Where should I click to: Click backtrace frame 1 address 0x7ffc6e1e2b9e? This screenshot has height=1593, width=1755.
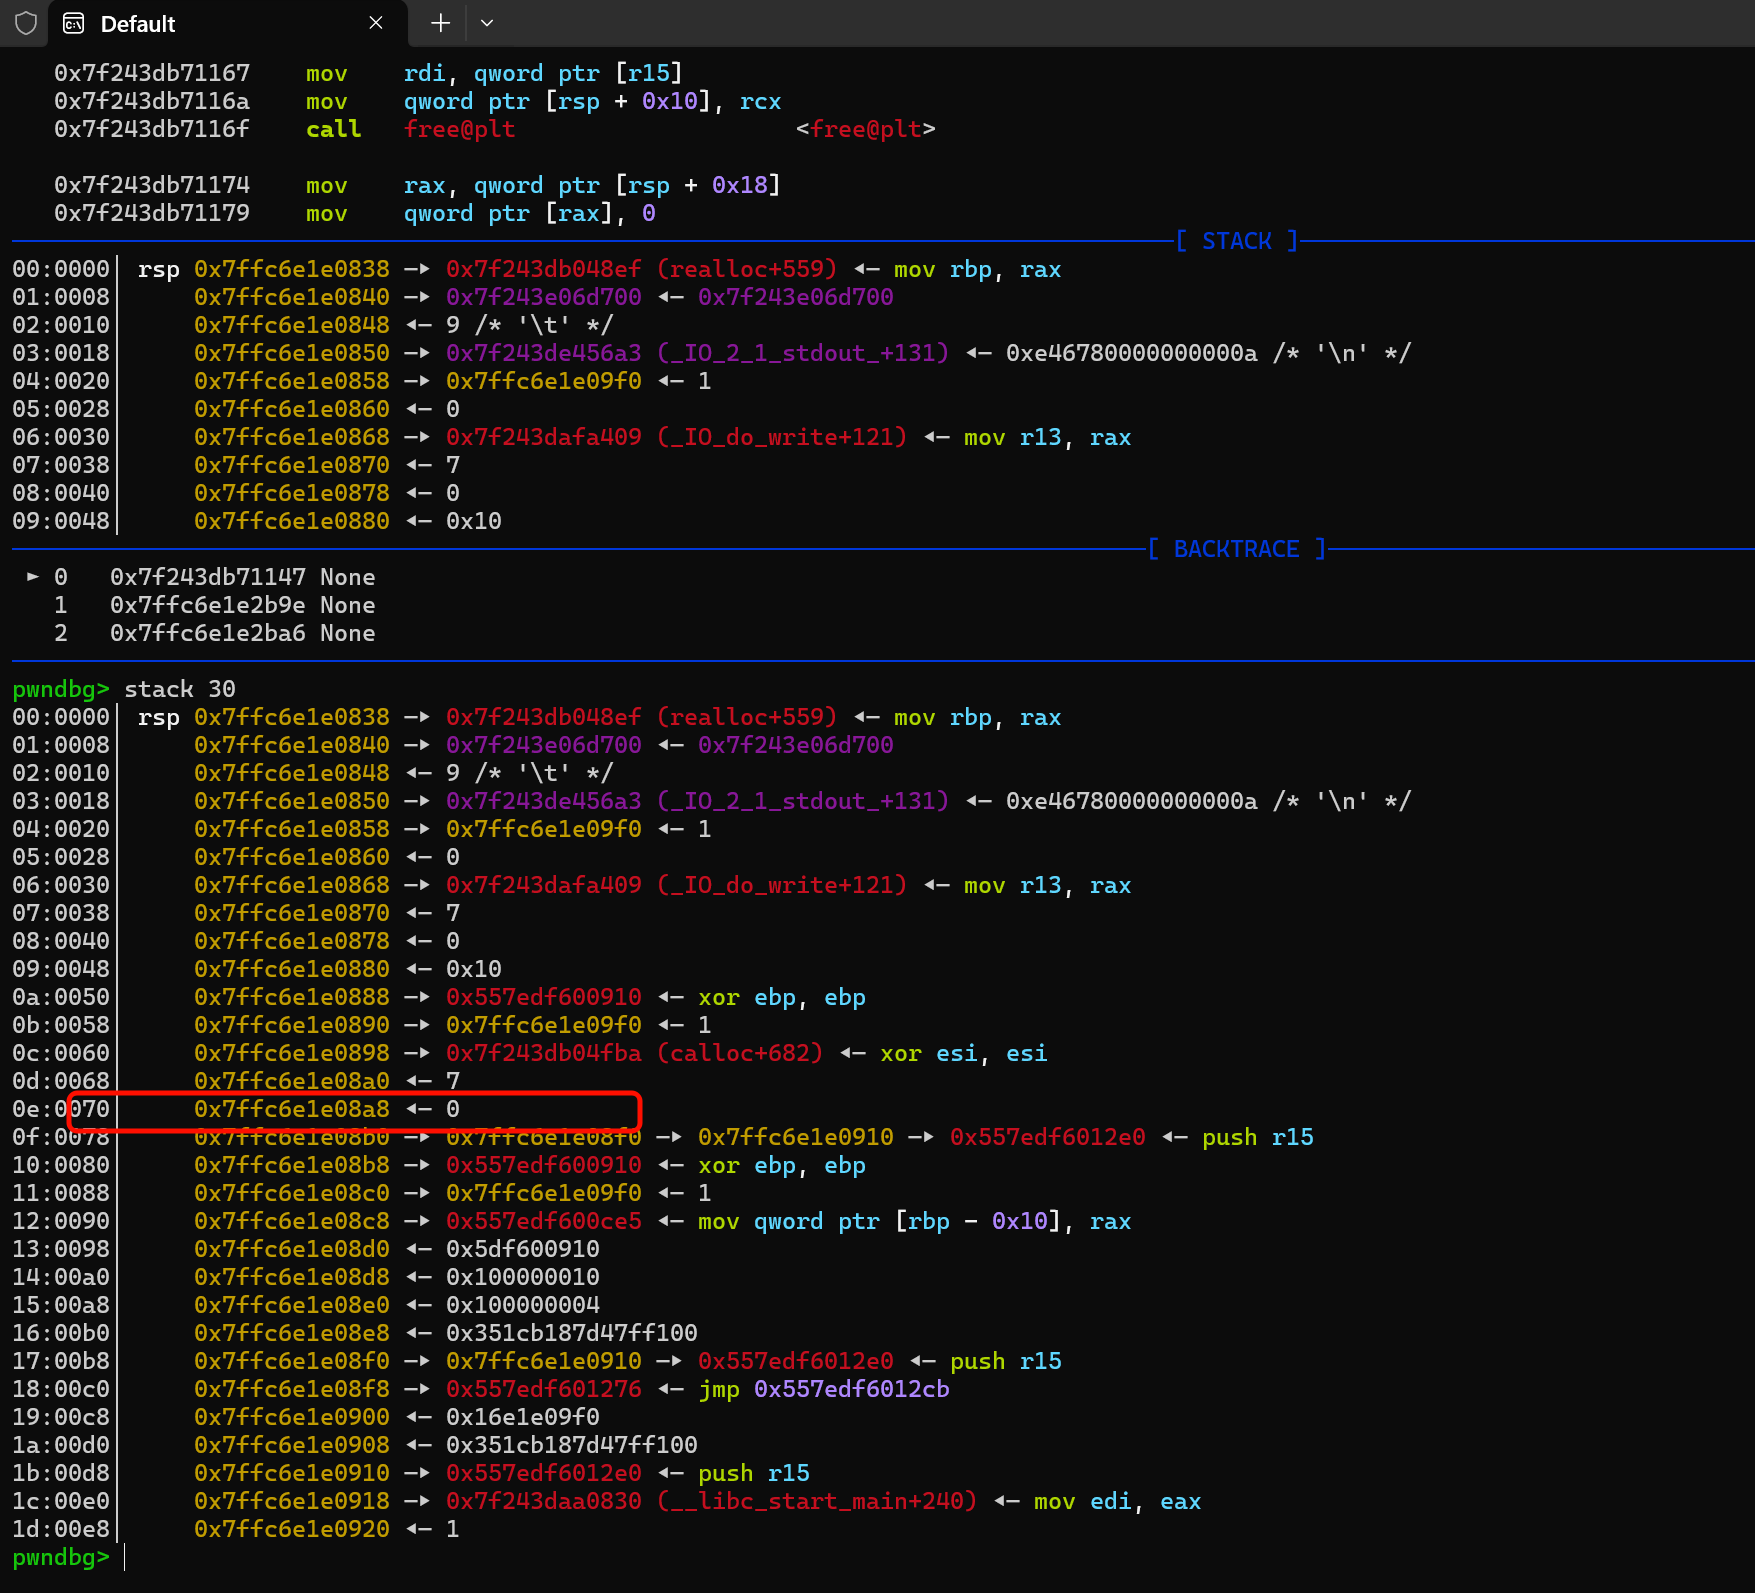(x=208, y=605)
